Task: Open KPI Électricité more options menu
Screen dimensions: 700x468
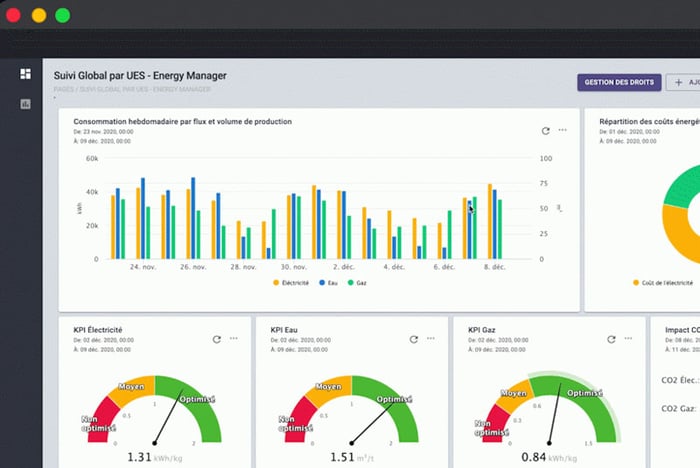Action: click(233, 338)
